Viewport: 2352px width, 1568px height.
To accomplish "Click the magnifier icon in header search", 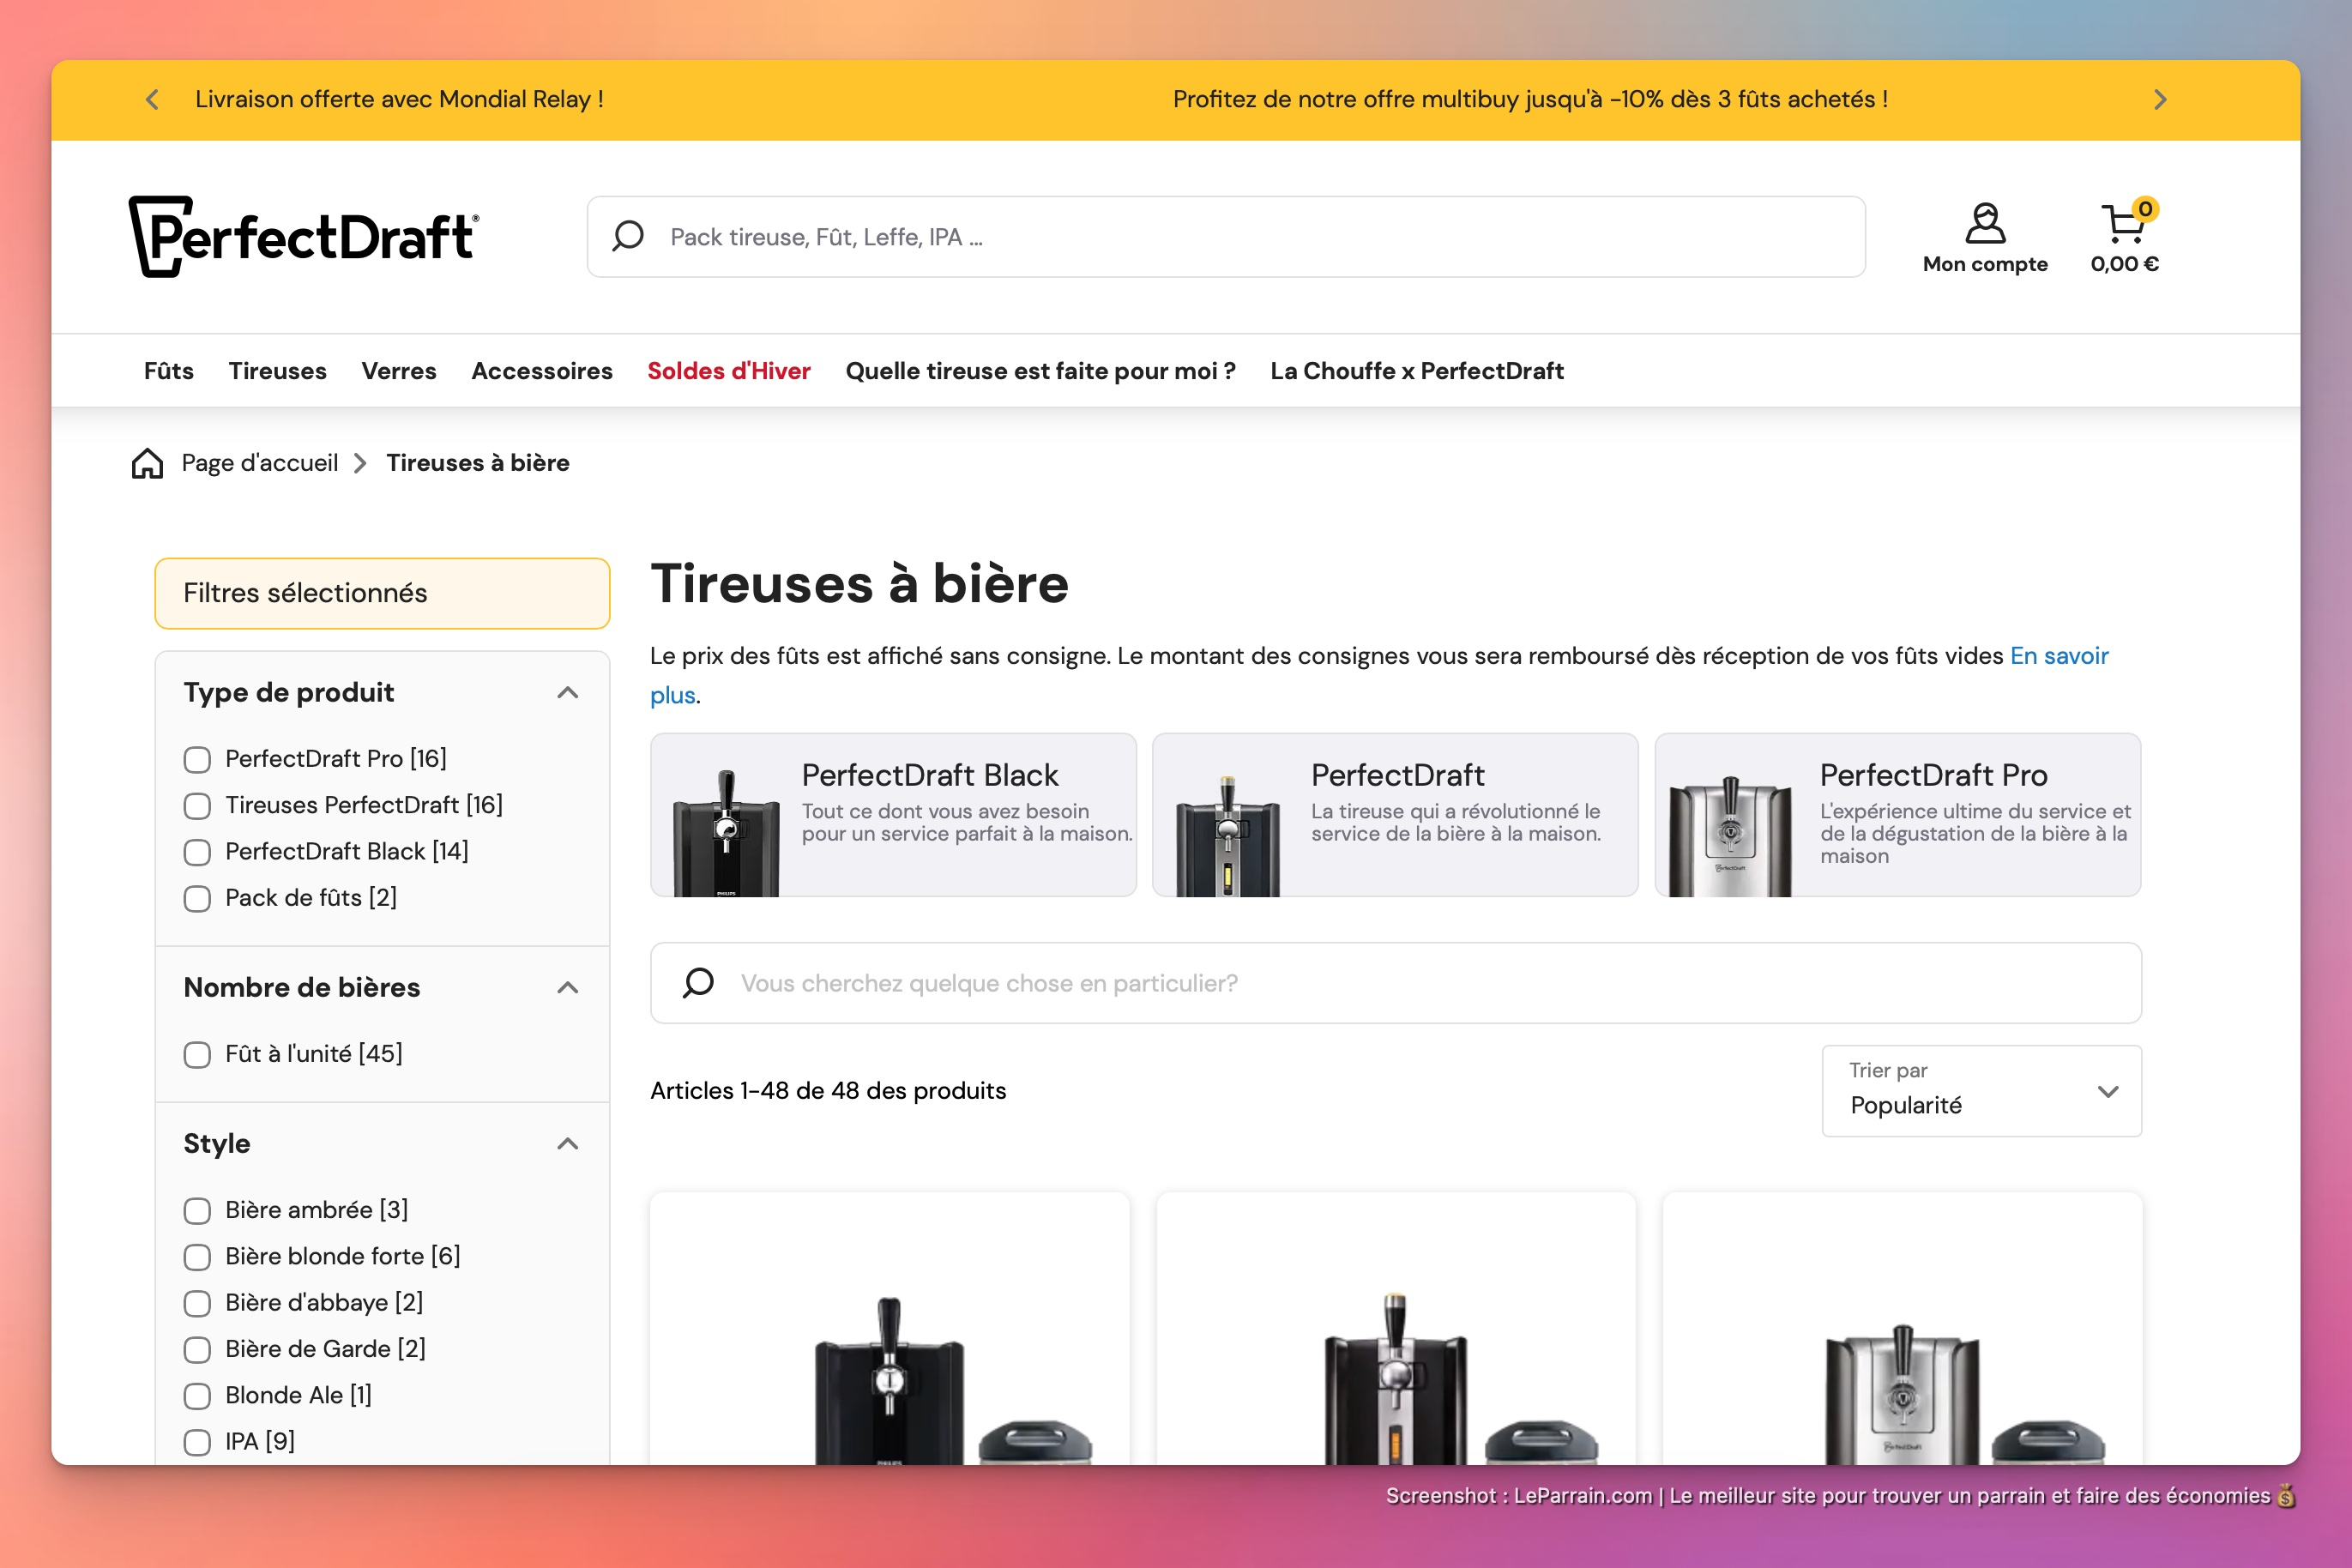I will click(628, 236).
